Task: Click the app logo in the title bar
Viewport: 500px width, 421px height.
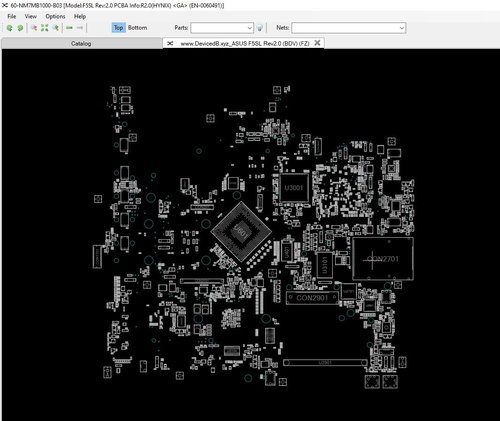Action: point(5,6)
